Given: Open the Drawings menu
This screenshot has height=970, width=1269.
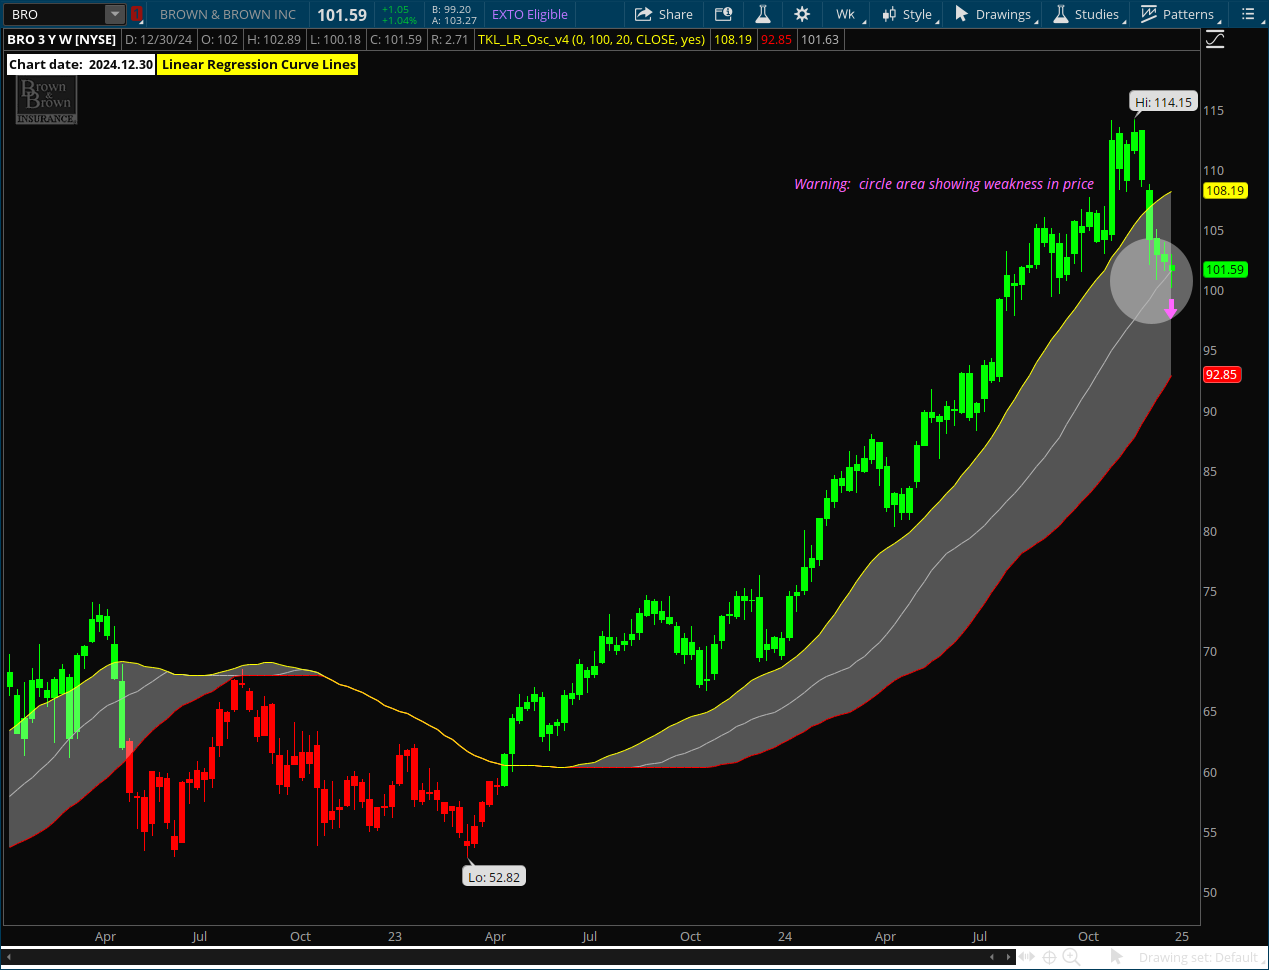Looking at the screenshot, I should (x=995, y=14).
